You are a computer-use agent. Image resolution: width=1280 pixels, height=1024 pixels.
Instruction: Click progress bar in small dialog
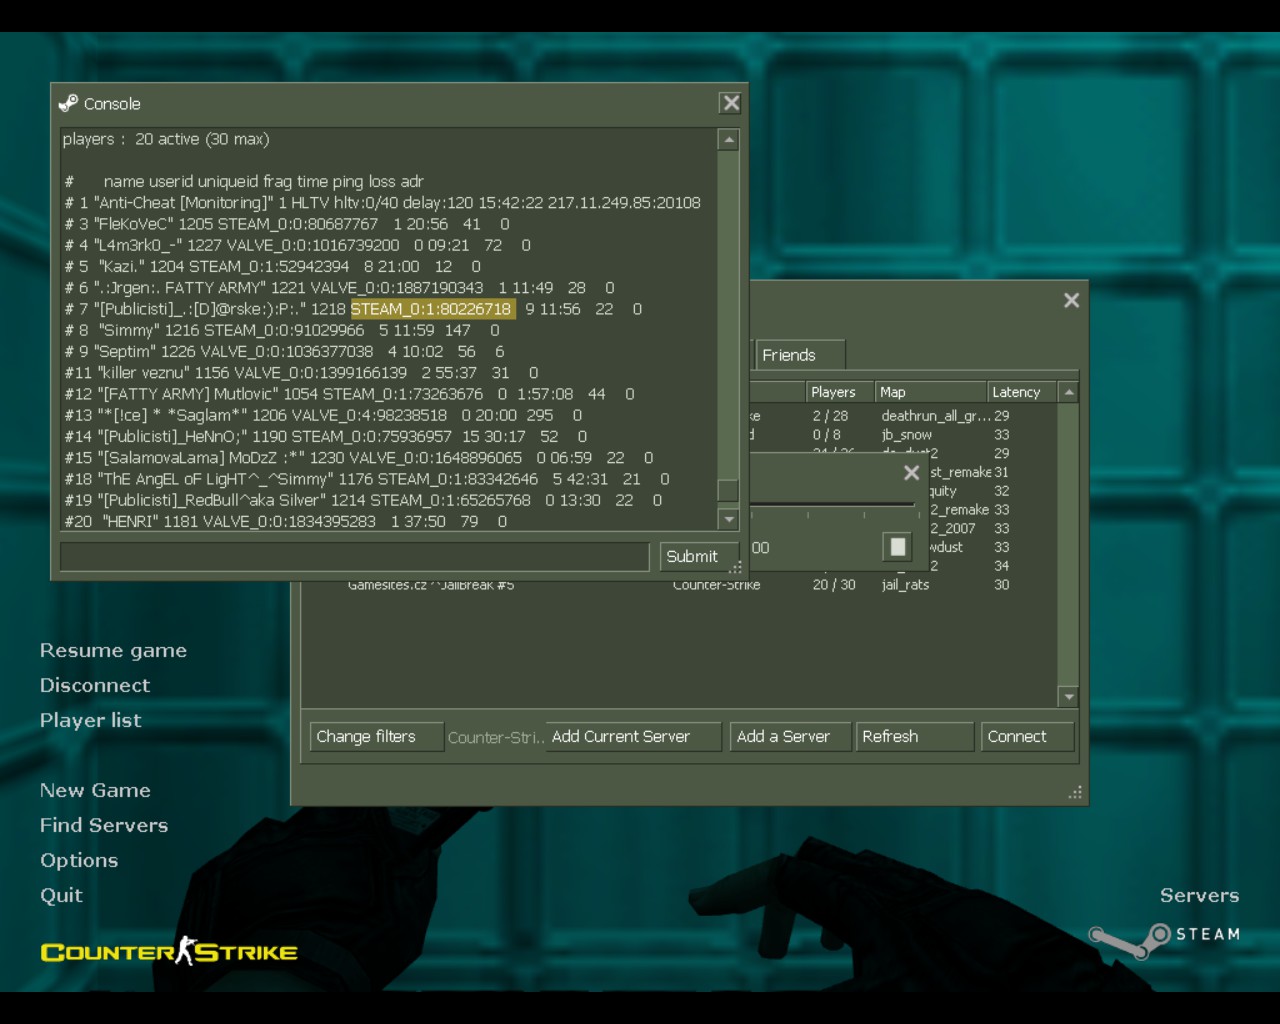[832, 503]
